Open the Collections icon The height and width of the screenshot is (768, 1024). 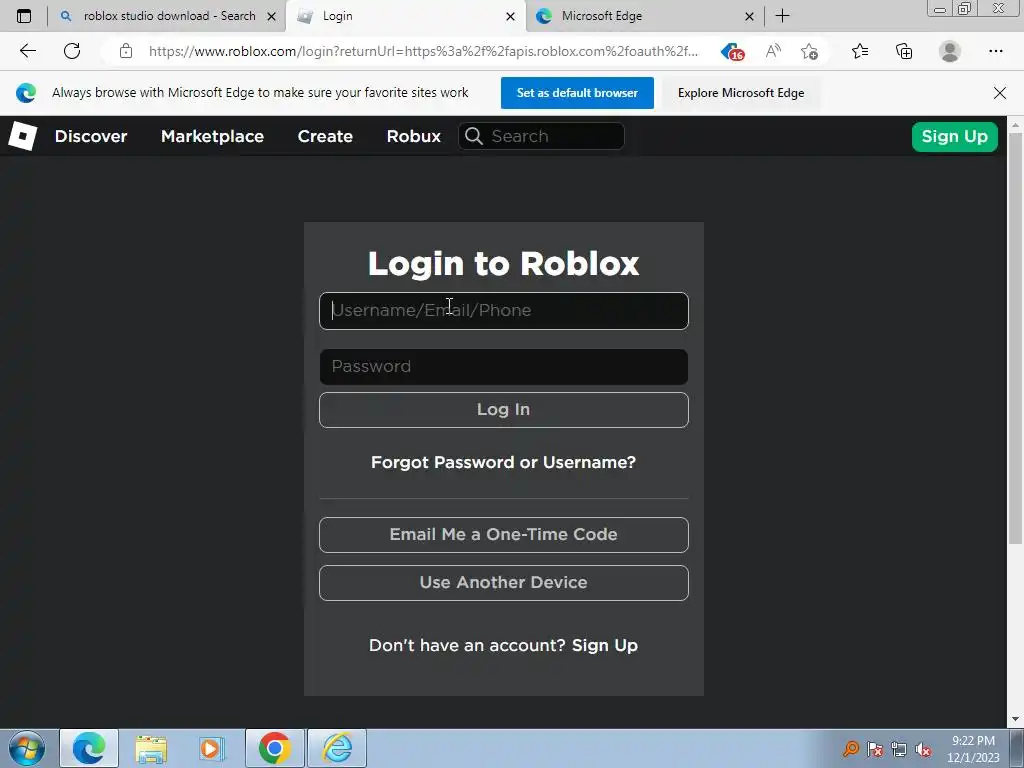point(904,51)
